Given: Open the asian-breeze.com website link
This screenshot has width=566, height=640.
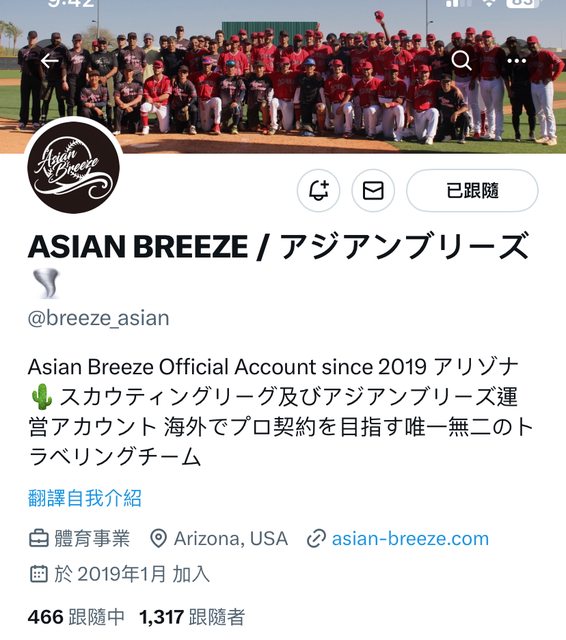Looking at the screenshot, I should click(x=410, y=539).
